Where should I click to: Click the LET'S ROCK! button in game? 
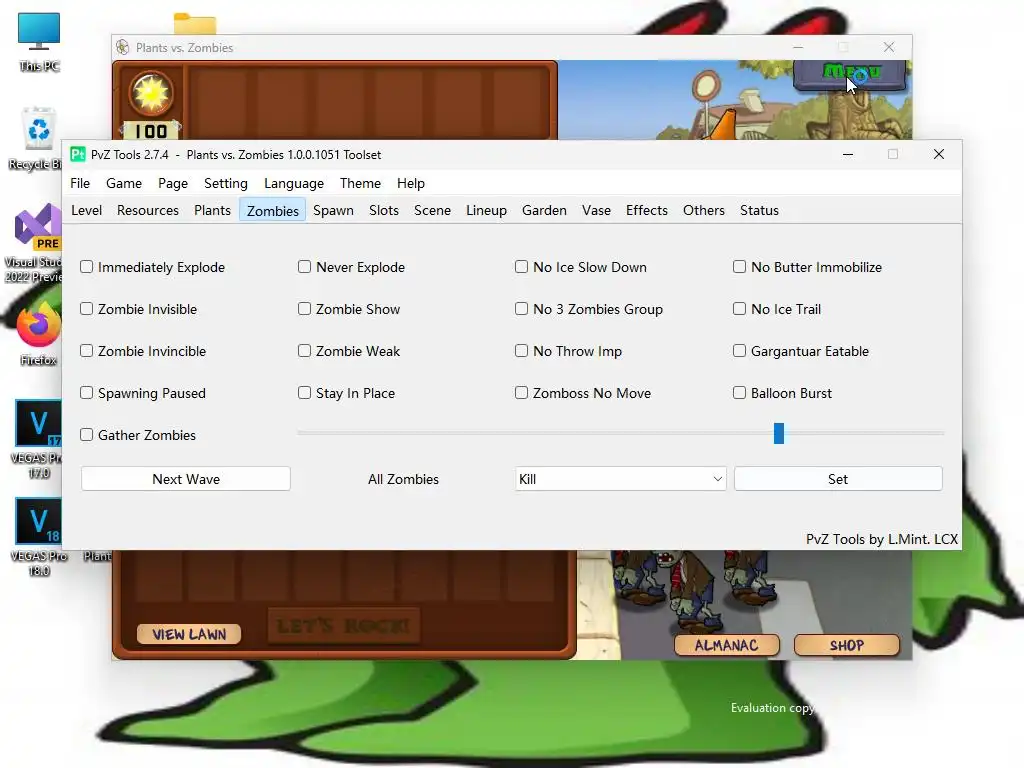point(344,626)
